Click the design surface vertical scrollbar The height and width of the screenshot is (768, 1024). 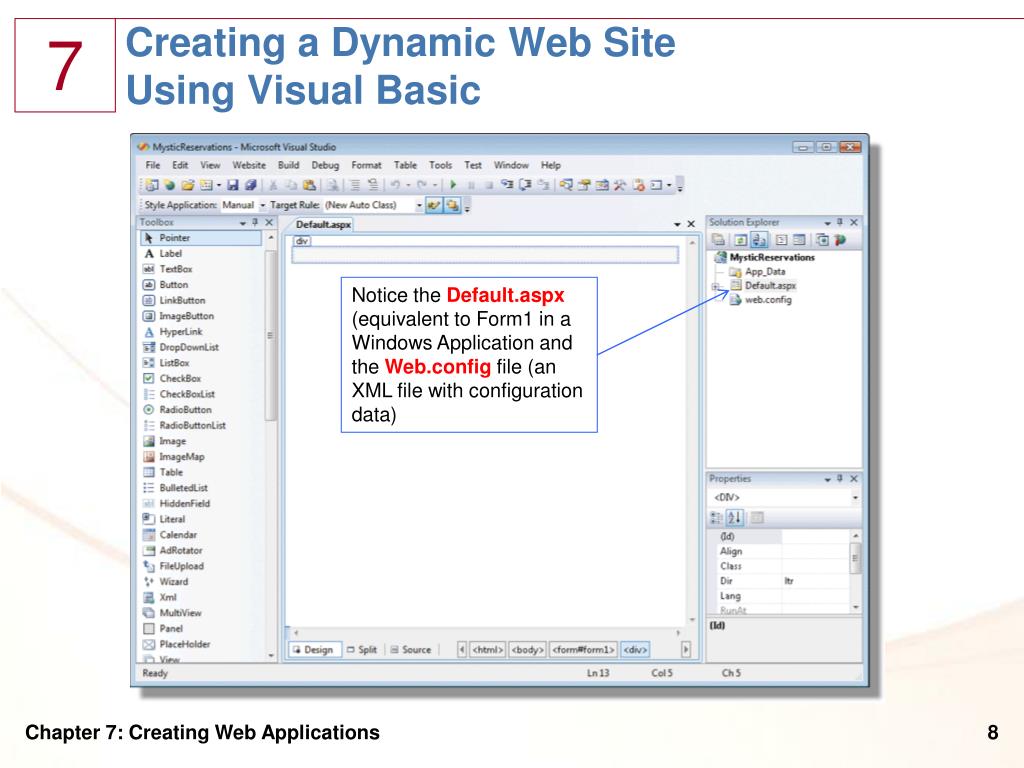pos(692,431)
